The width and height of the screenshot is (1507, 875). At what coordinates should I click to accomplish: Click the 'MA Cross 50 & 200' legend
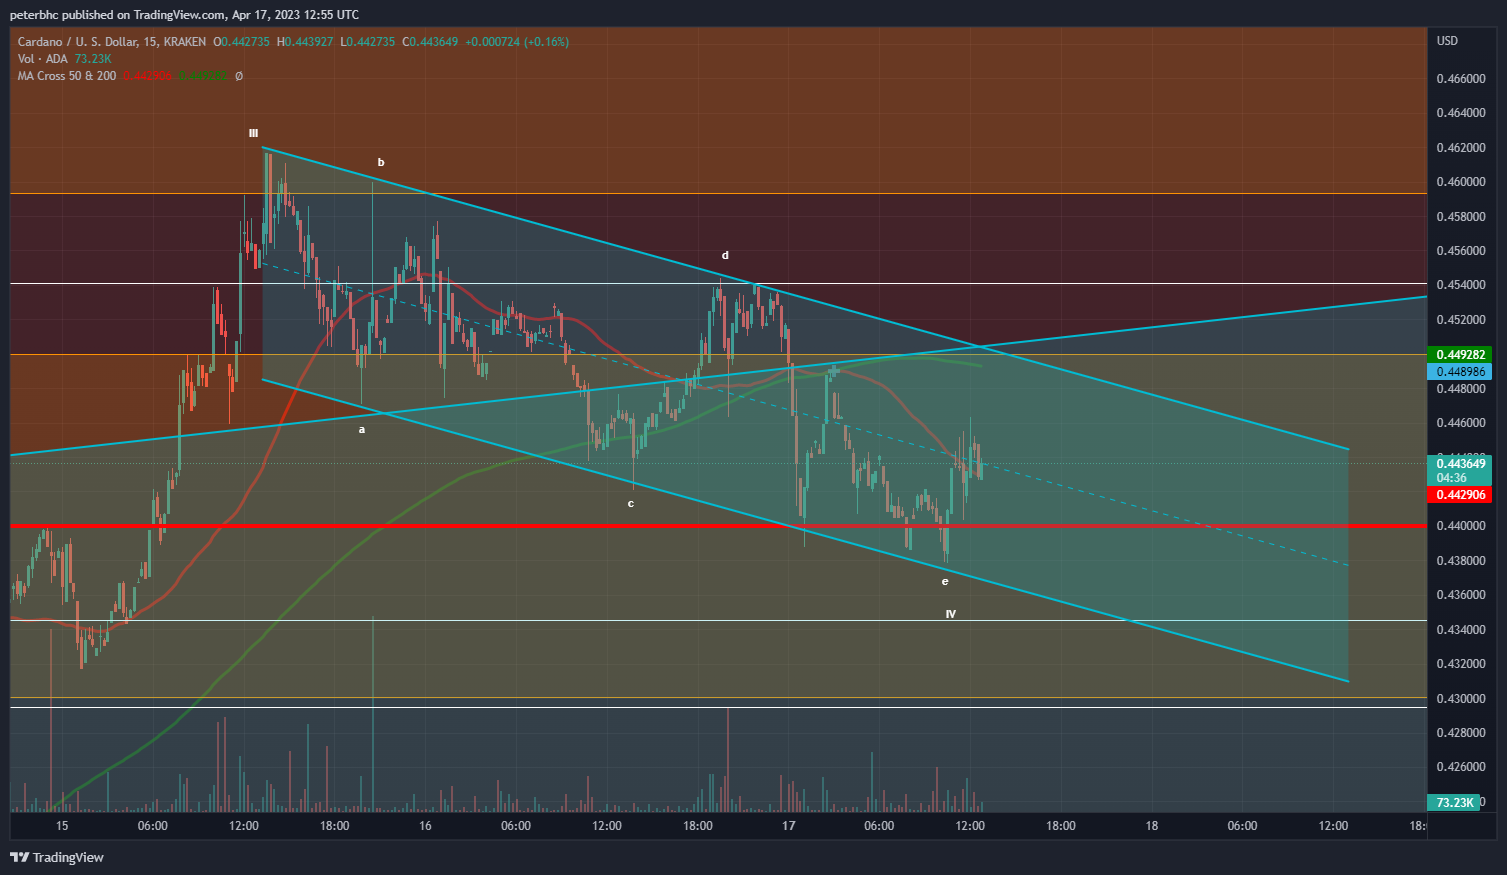coord(67,76)
